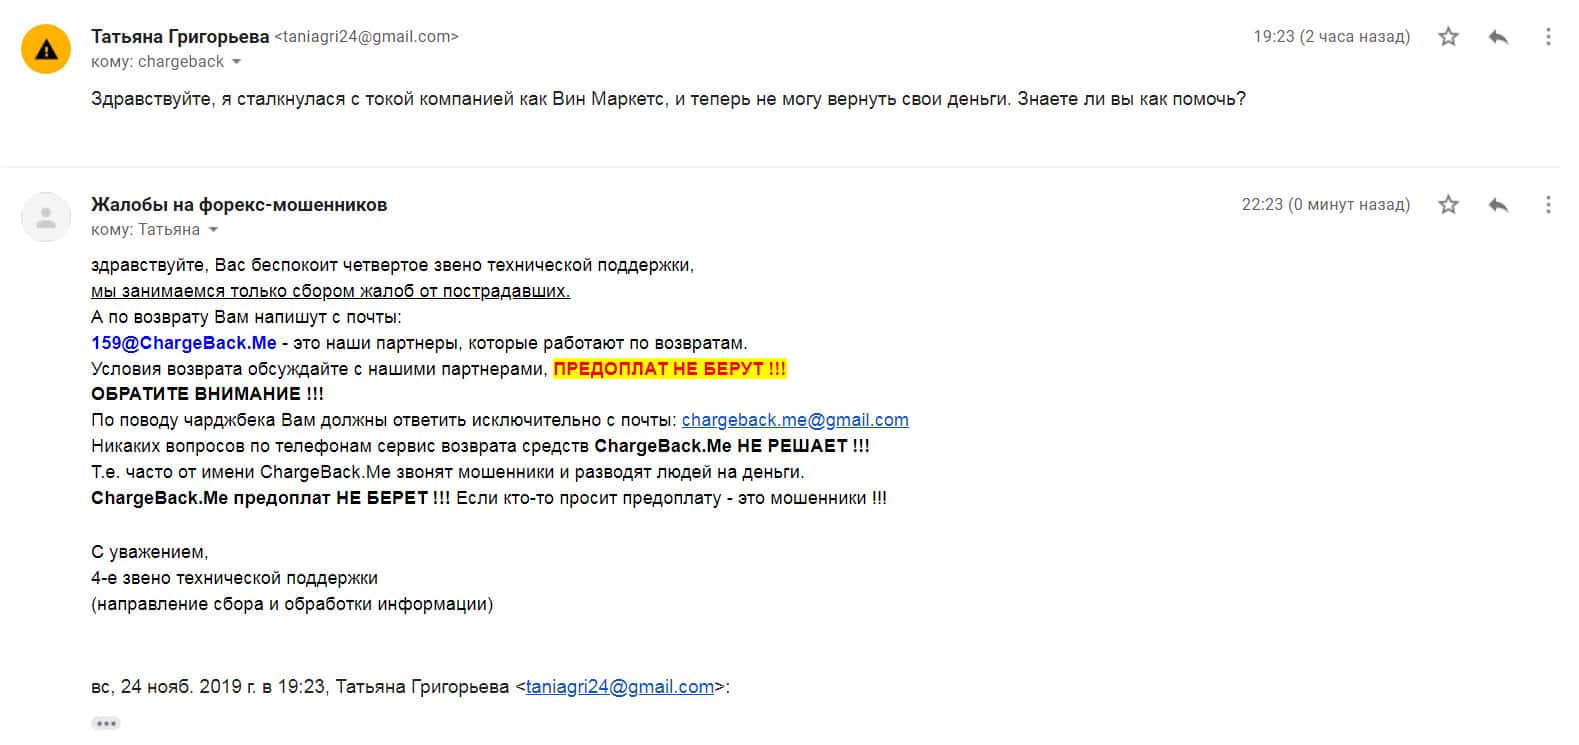Star the first email from Татьяна Григорьева

(x=1448, y=37)
